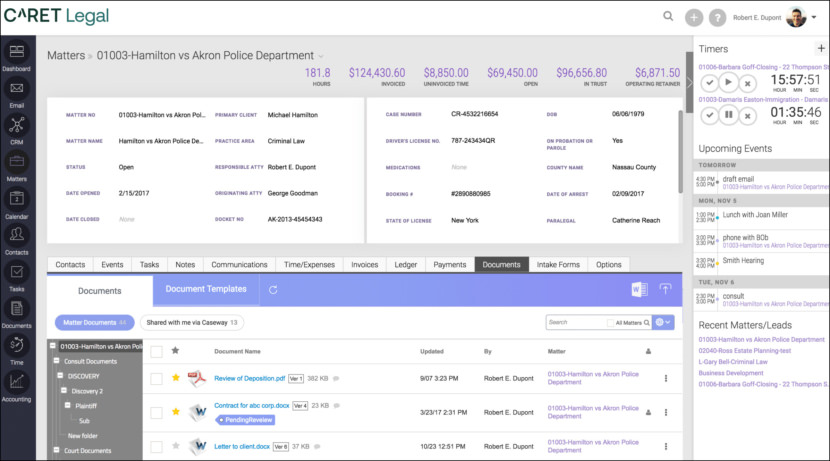Switch to the Invoices tab

[x=365, y=265]
